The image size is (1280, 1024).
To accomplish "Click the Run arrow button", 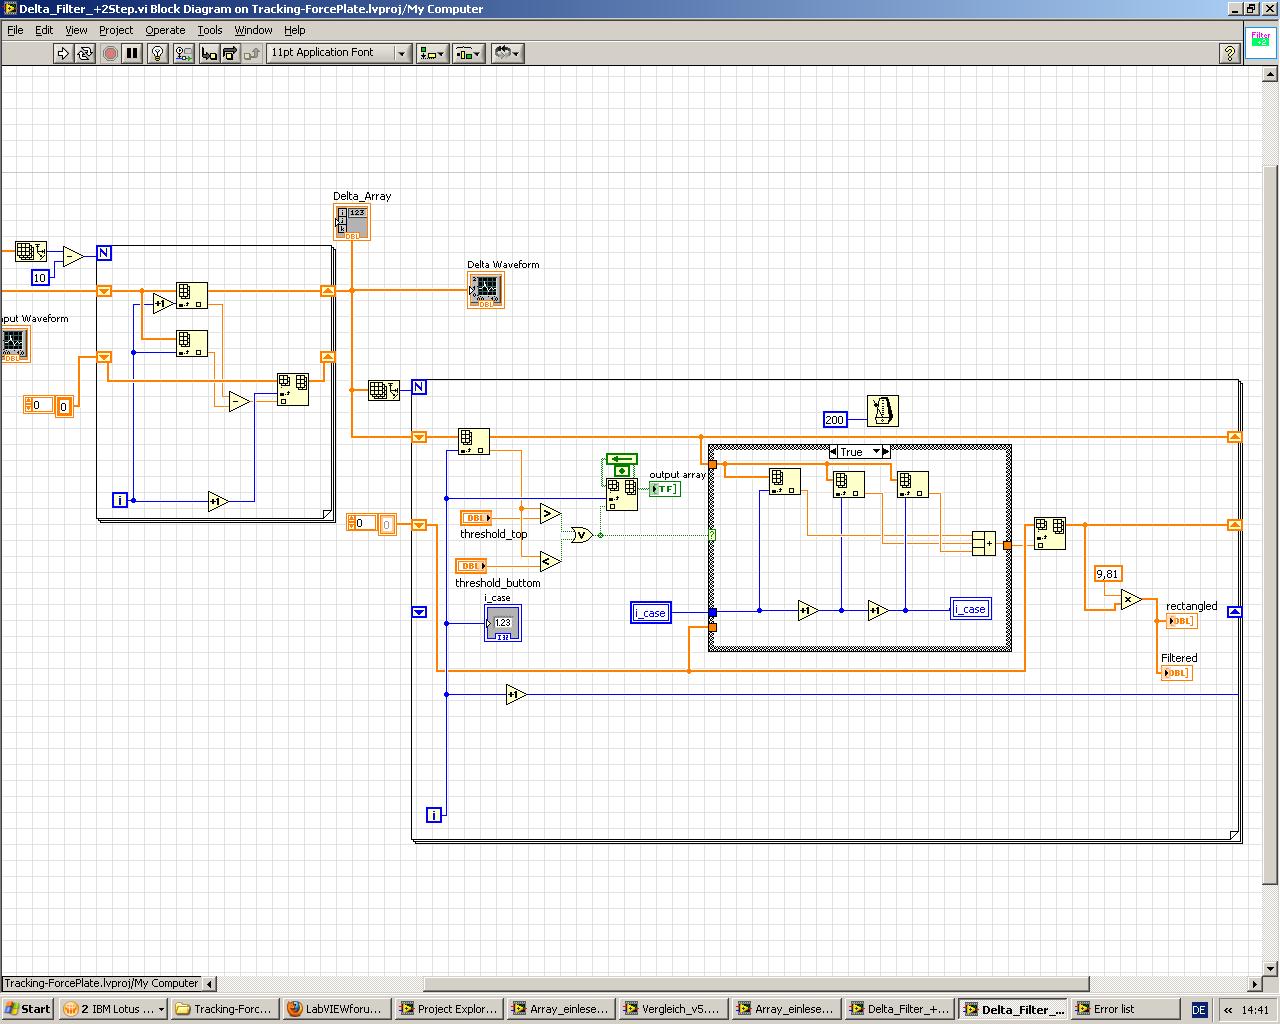I will (63, 53).
